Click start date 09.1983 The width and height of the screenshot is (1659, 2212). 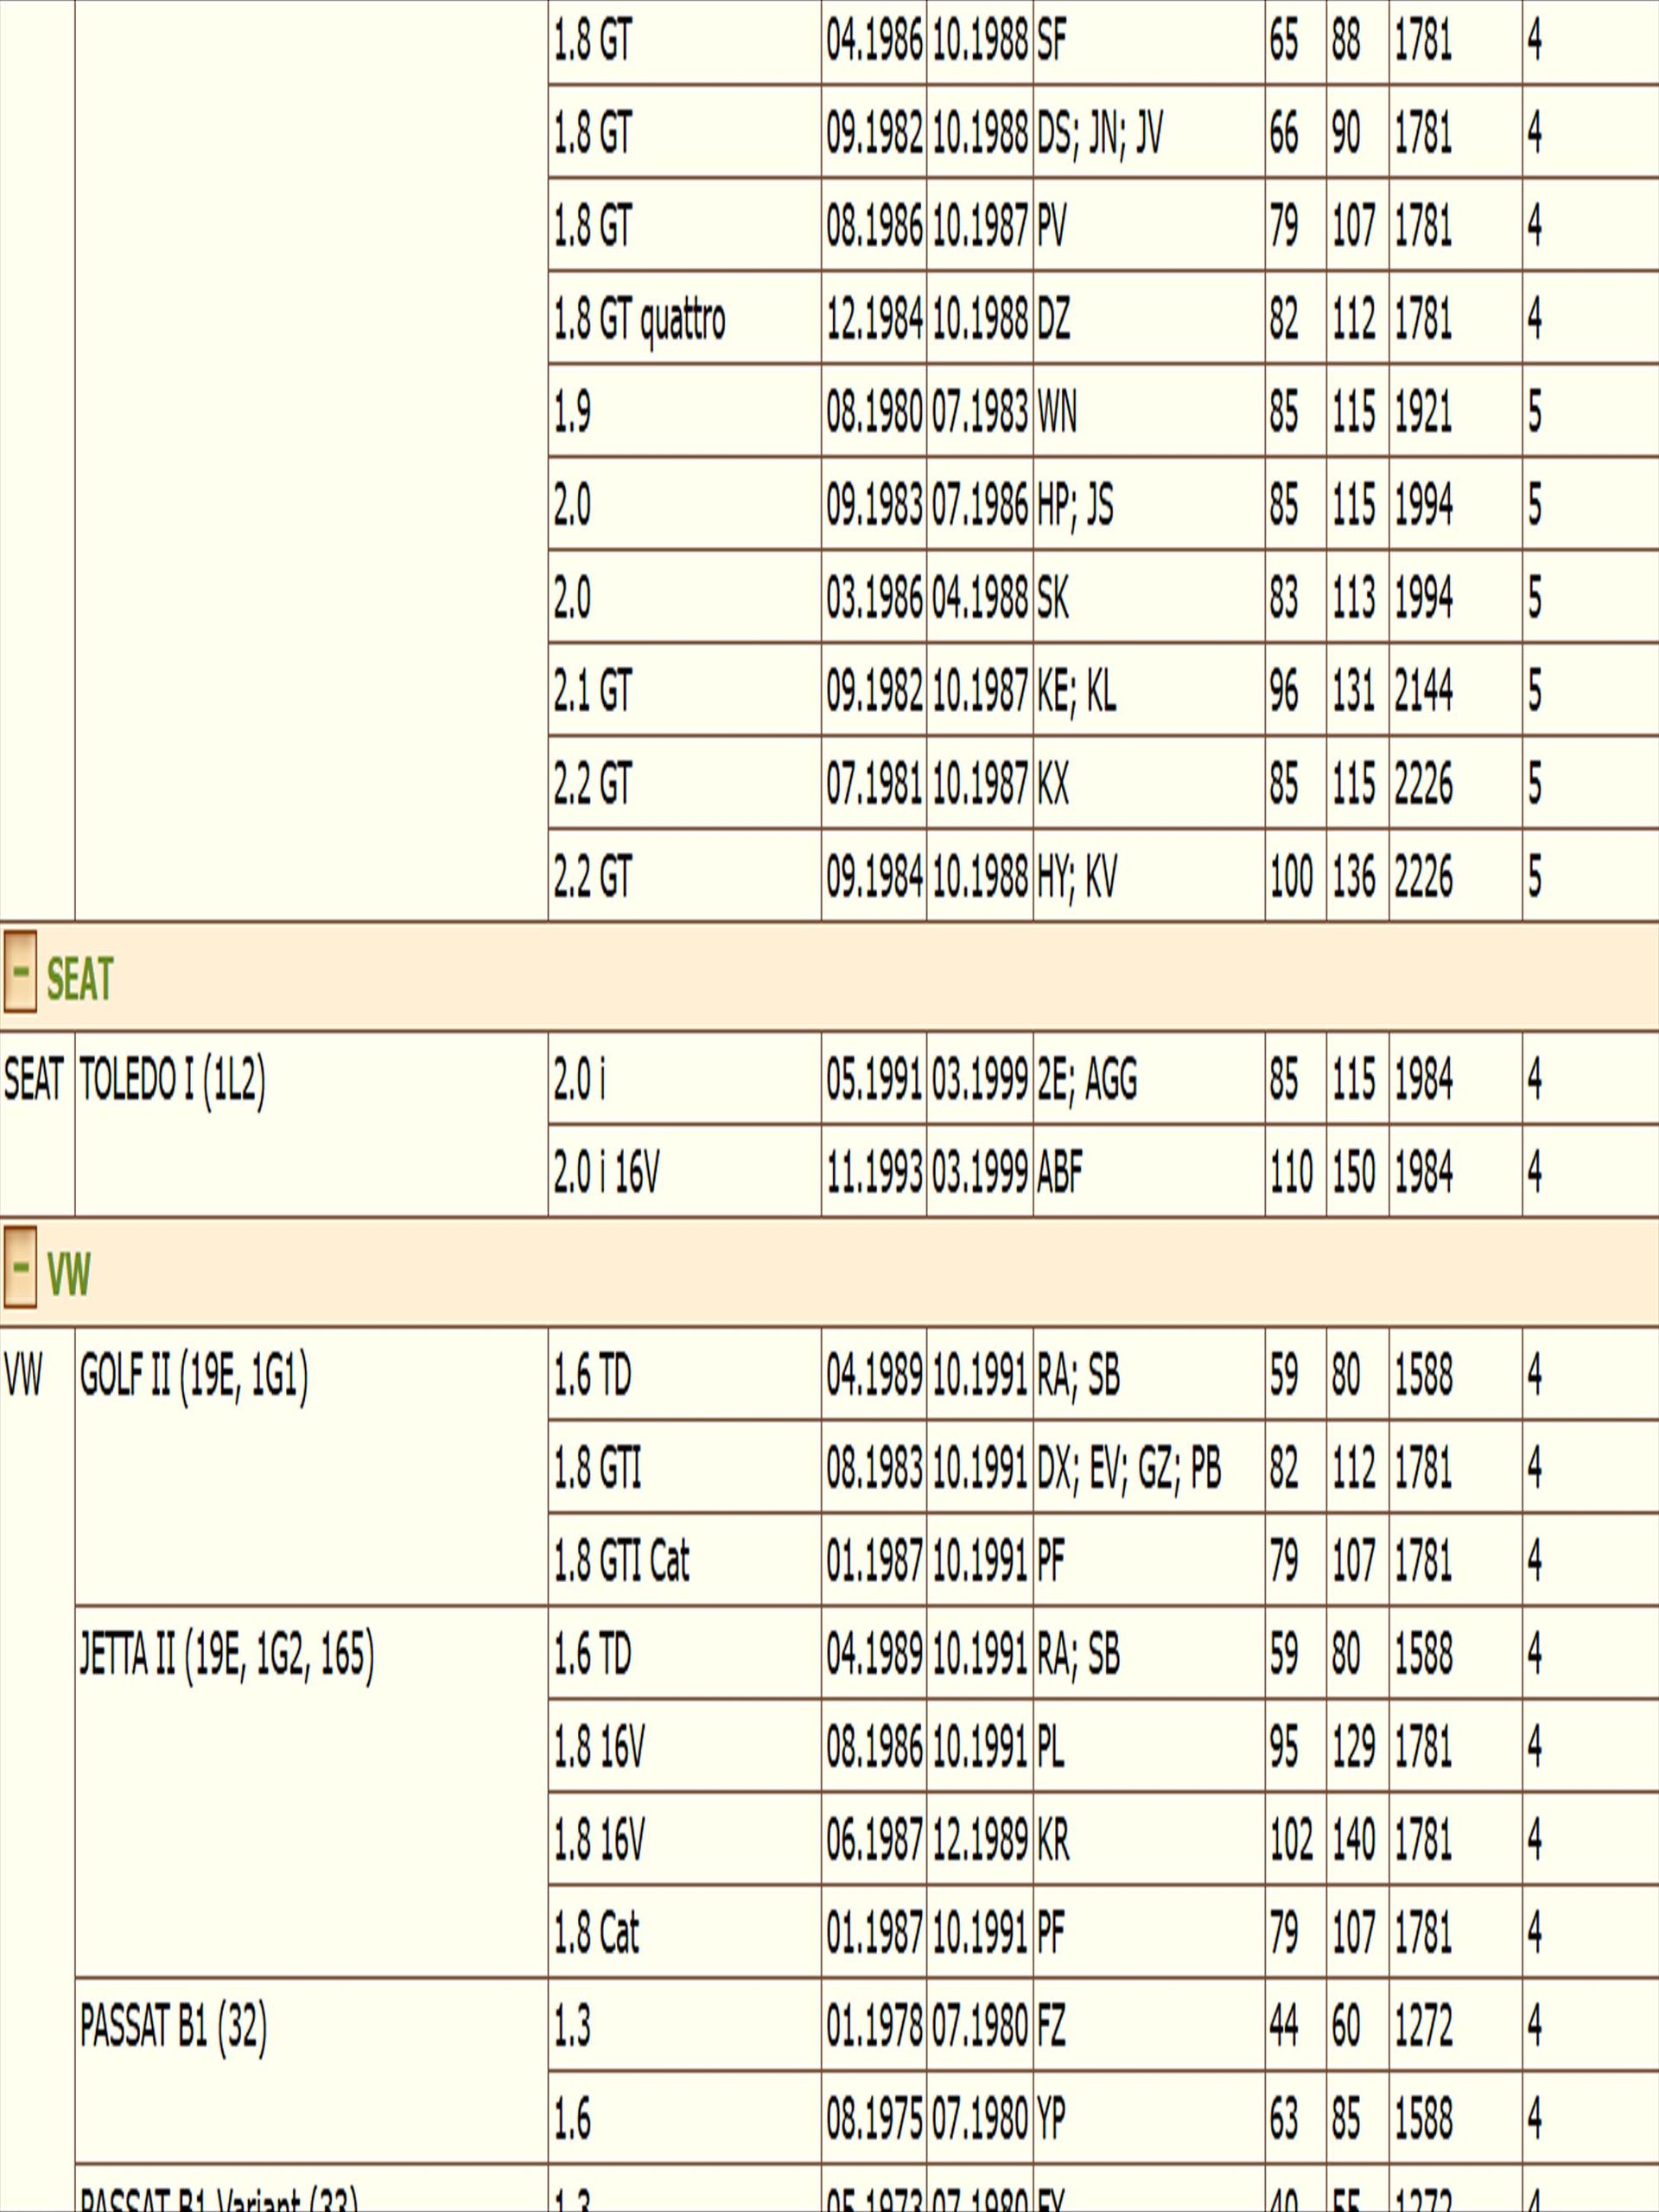coord(874,504)
